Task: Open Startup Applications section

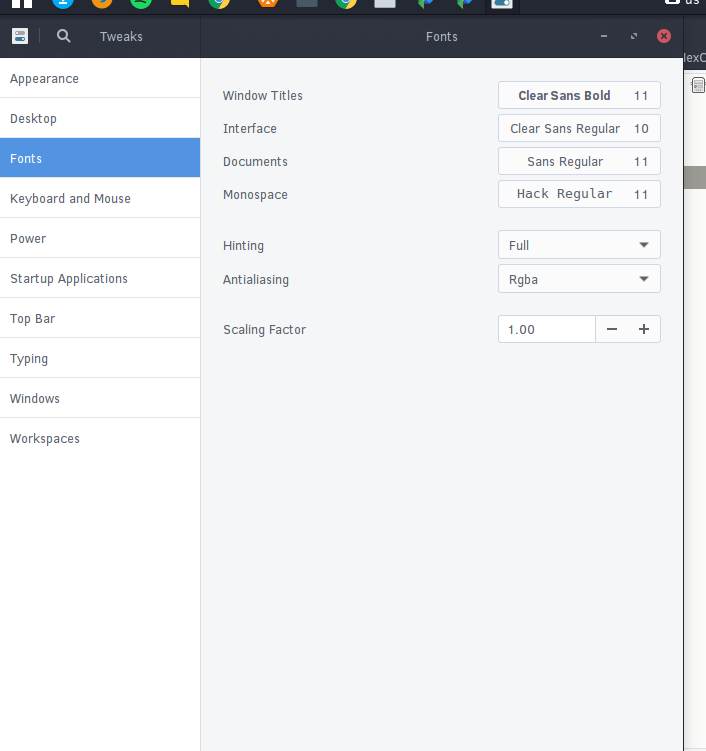Action: [100, 278]
